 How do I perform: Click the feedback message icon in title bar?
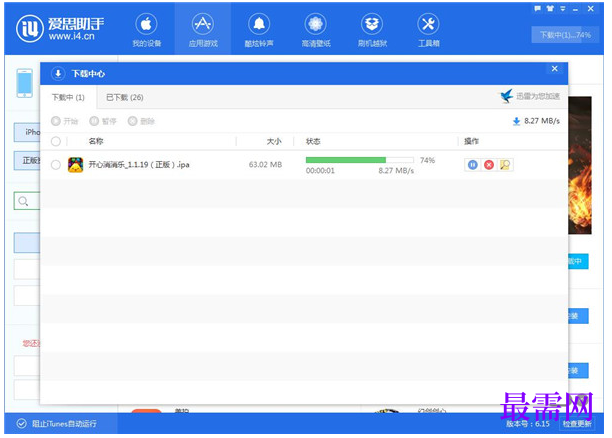(x=537, y=8)
